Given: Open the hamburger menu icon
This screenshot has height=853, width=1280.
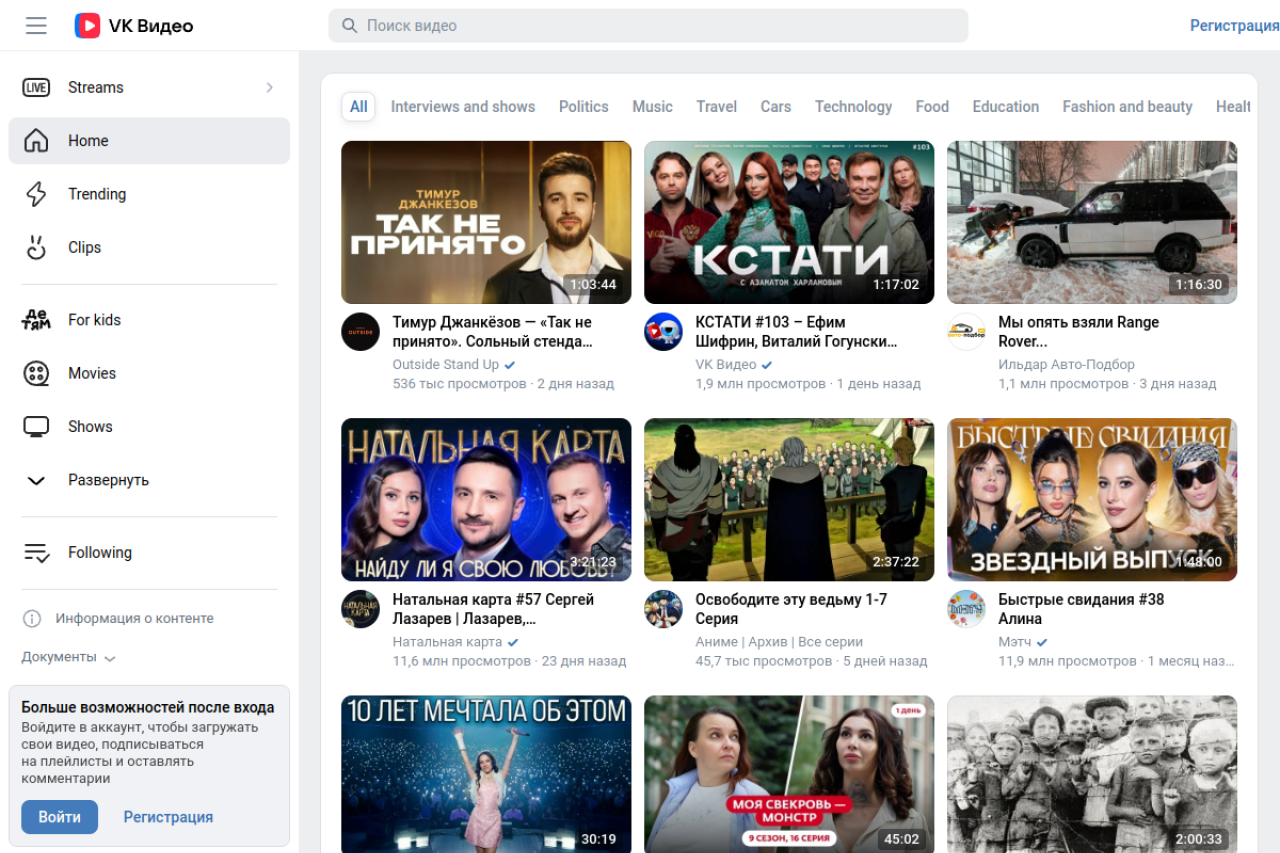Looking at the screenshot, I should [36, 26].
